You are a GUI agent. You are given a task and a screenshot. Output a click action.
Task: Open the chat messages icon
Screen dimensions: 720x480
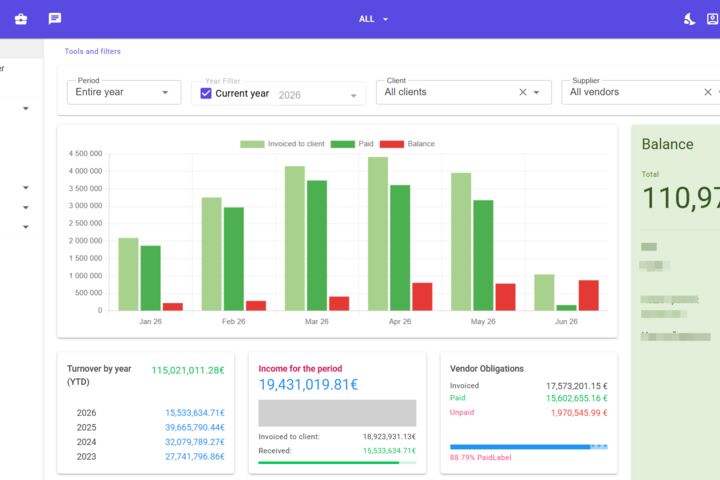click(x=55, y=18)
